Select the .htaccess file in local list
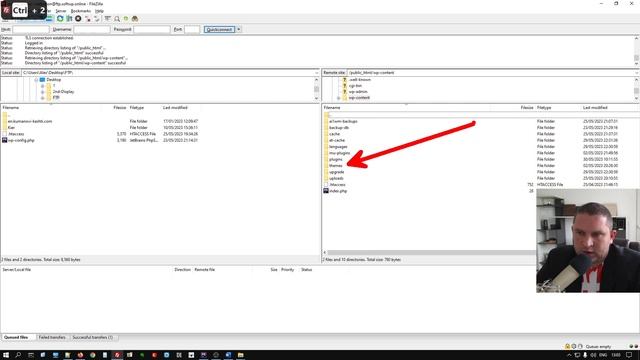Image resolution: width=640 pixels, height=360 pixels. (x=16, y=134)
